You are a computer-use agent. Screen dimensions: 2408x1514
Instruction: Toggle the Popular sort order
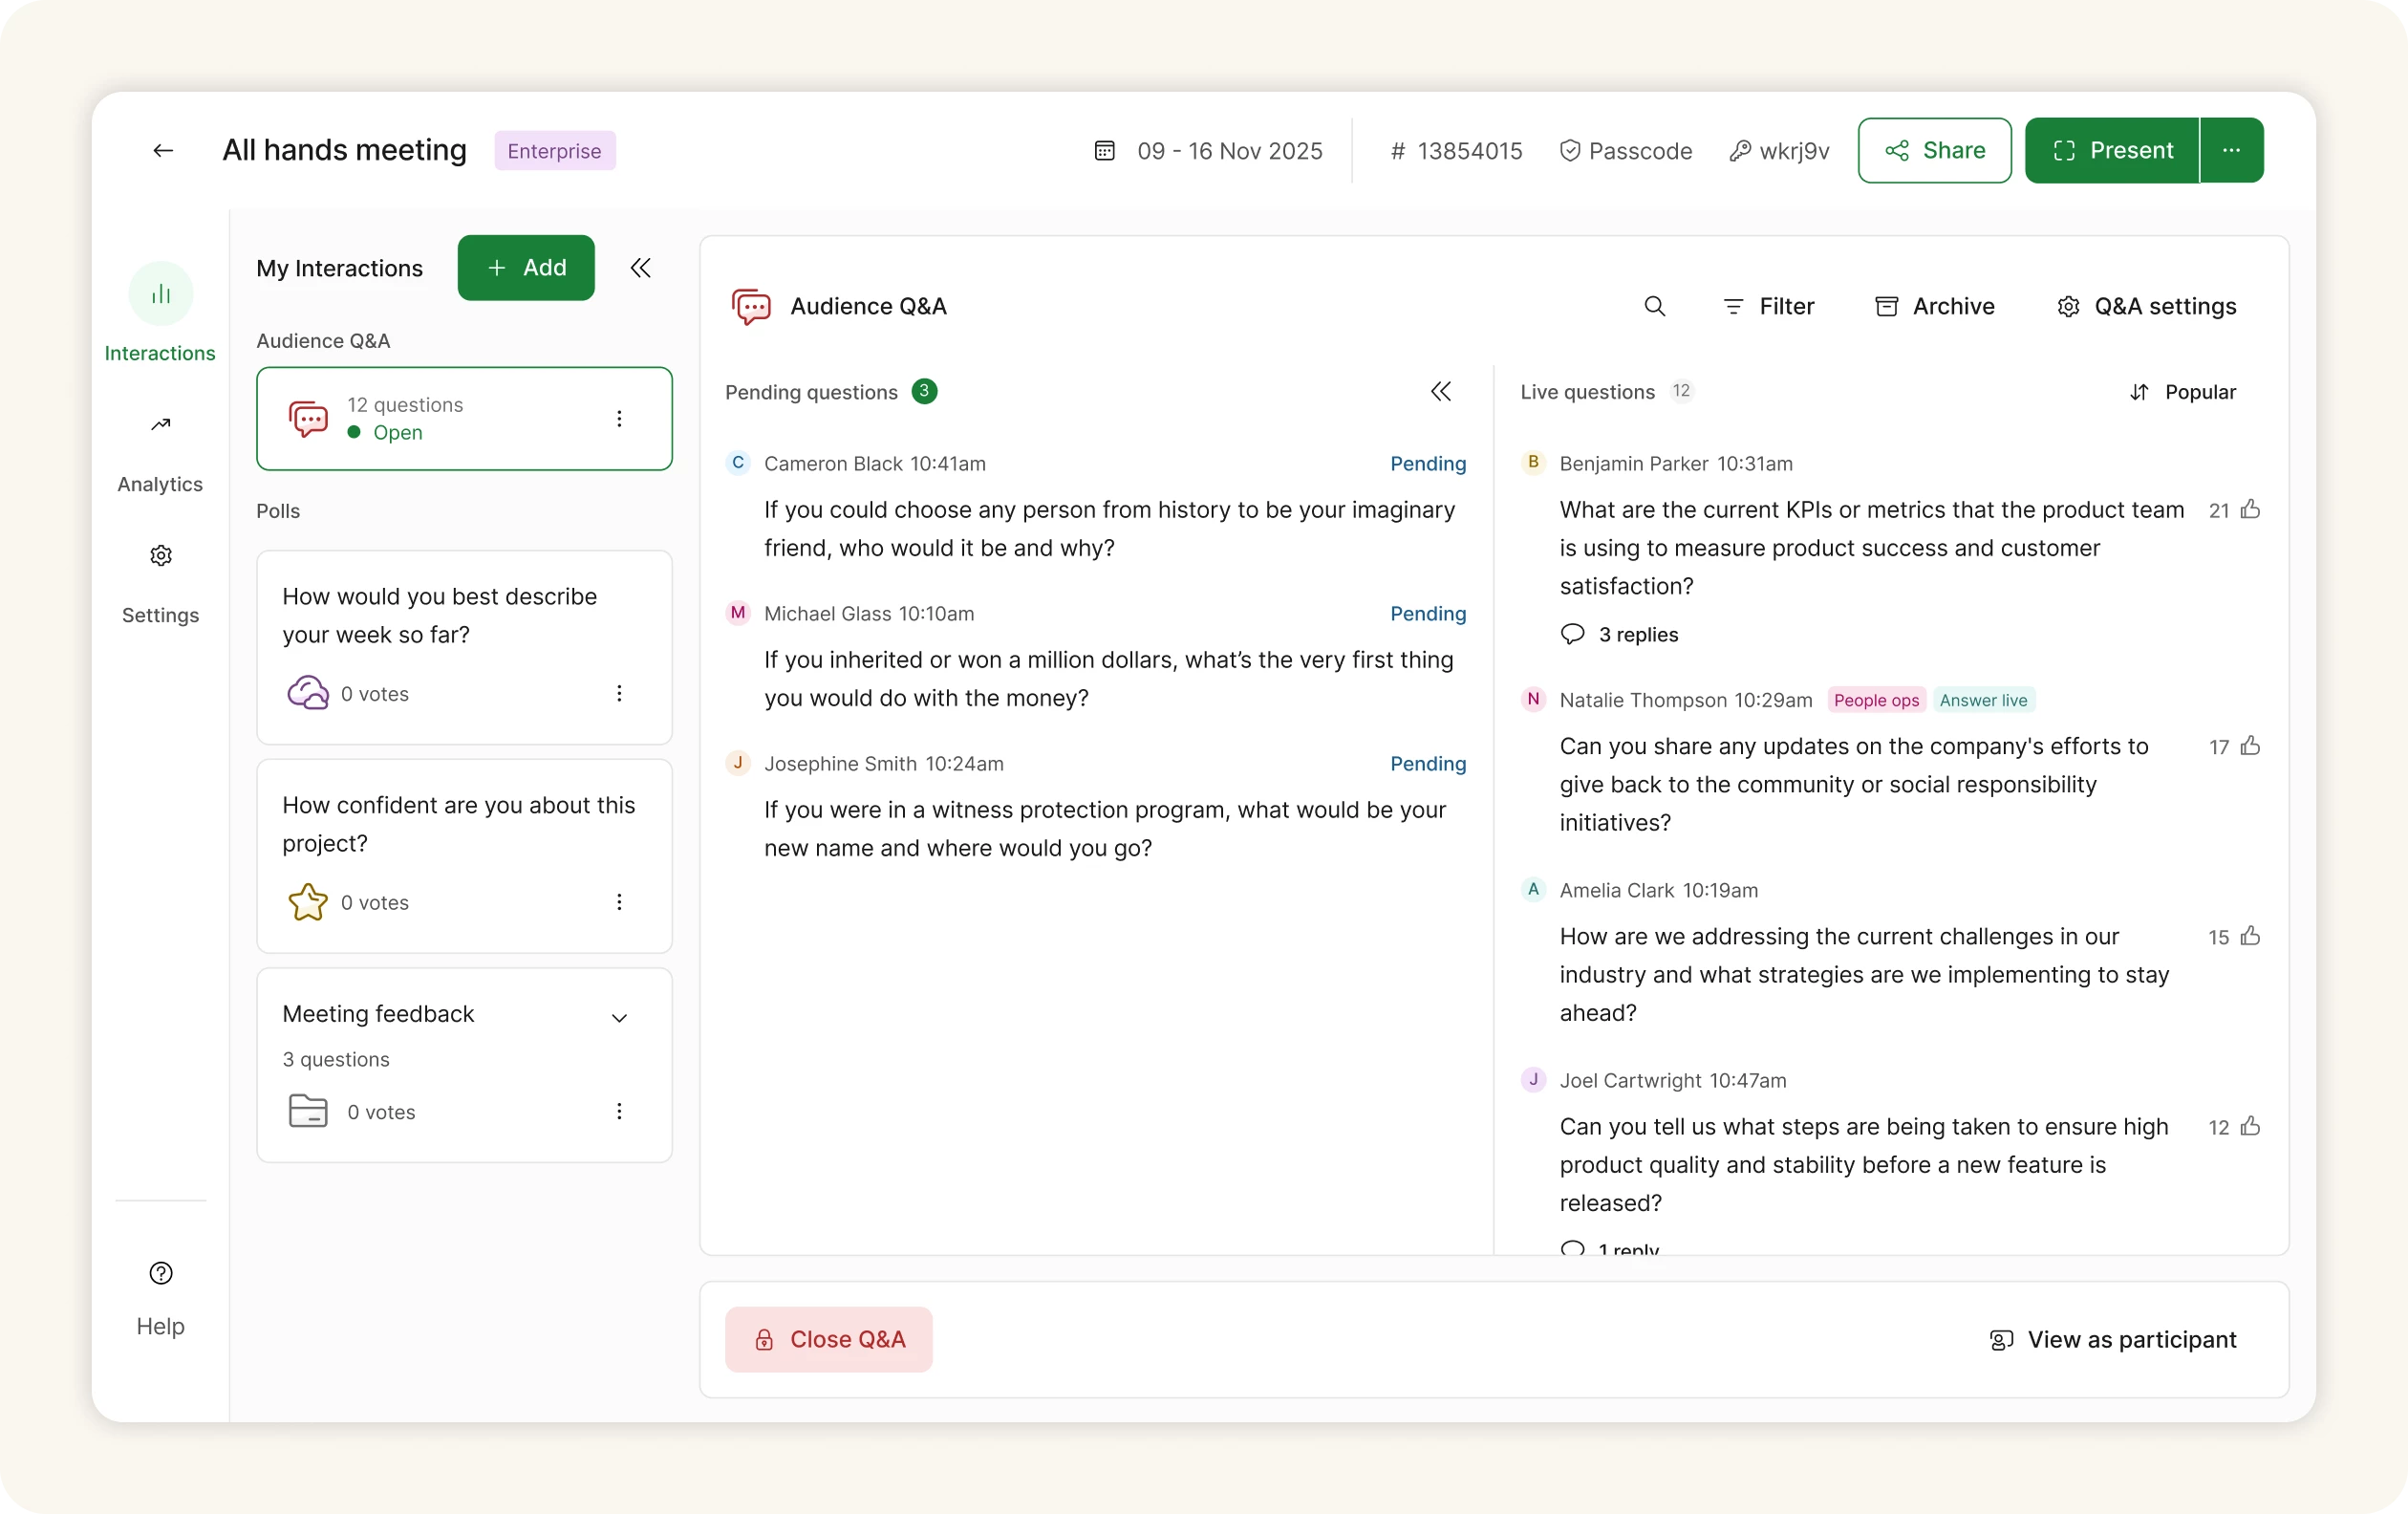(2182, 392)
